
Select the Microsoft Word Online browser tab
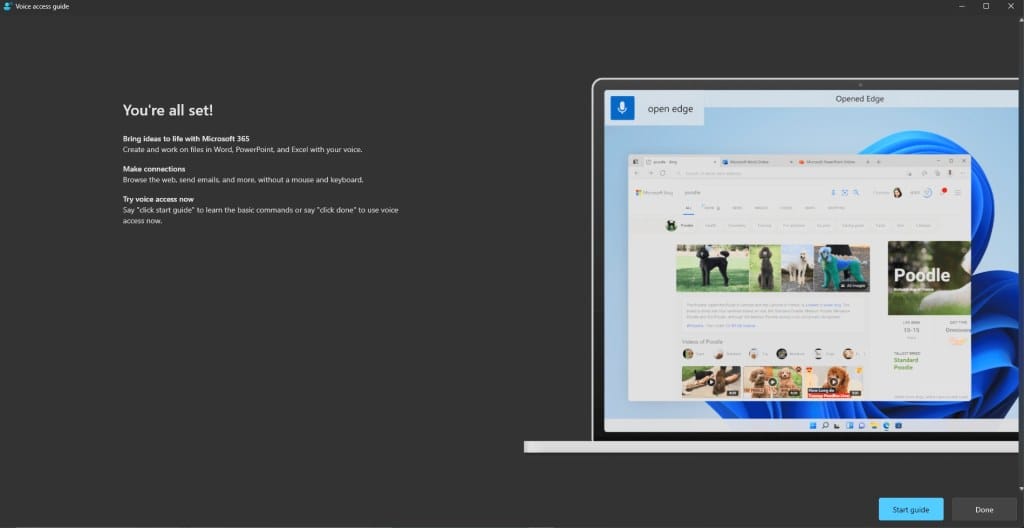pyautogui.click(x=750, y=161)
